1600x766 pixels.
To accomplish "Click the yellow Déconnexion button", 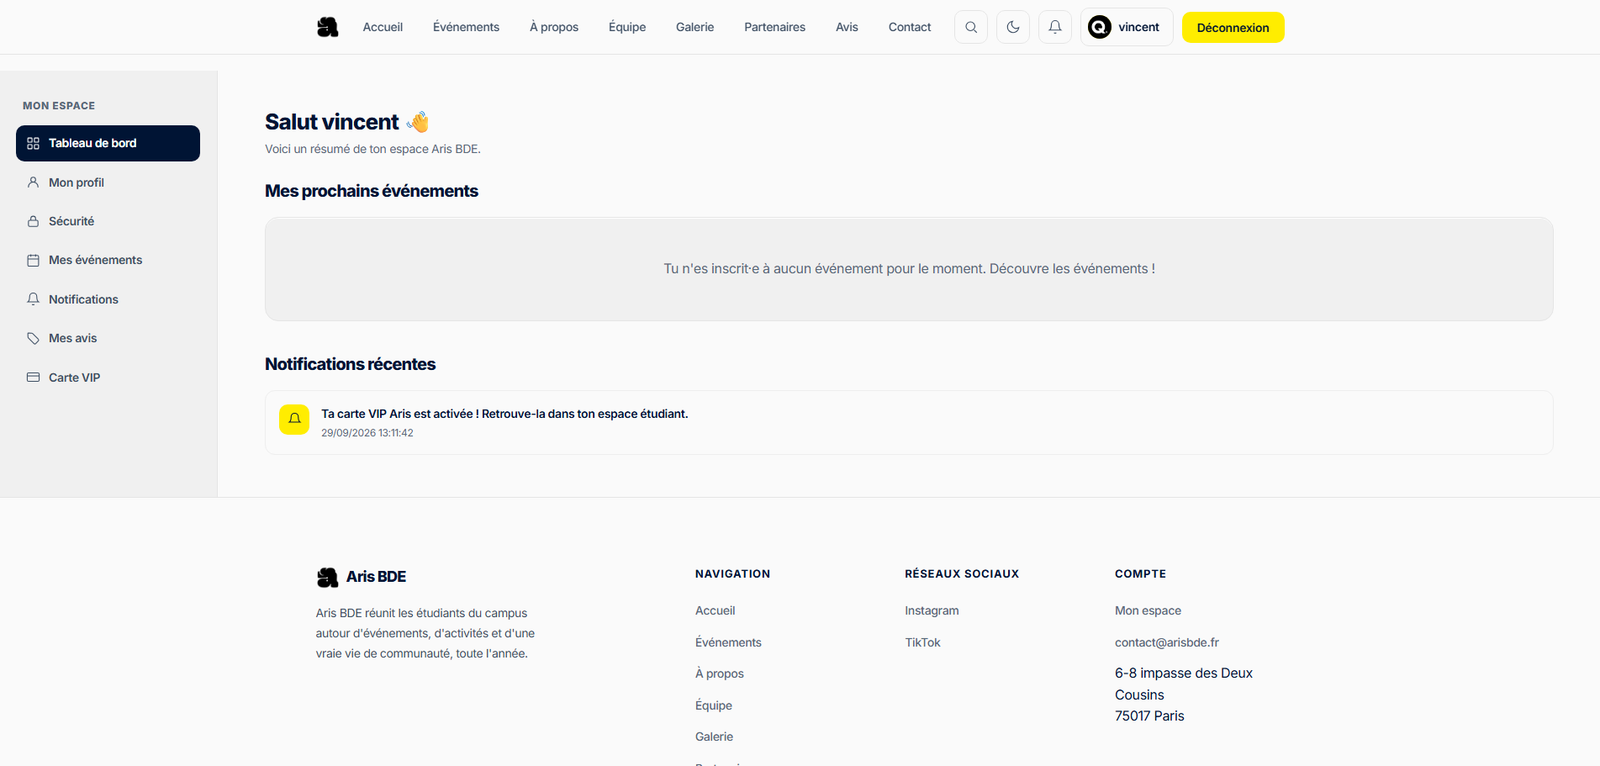I will tap(1233, 27).
